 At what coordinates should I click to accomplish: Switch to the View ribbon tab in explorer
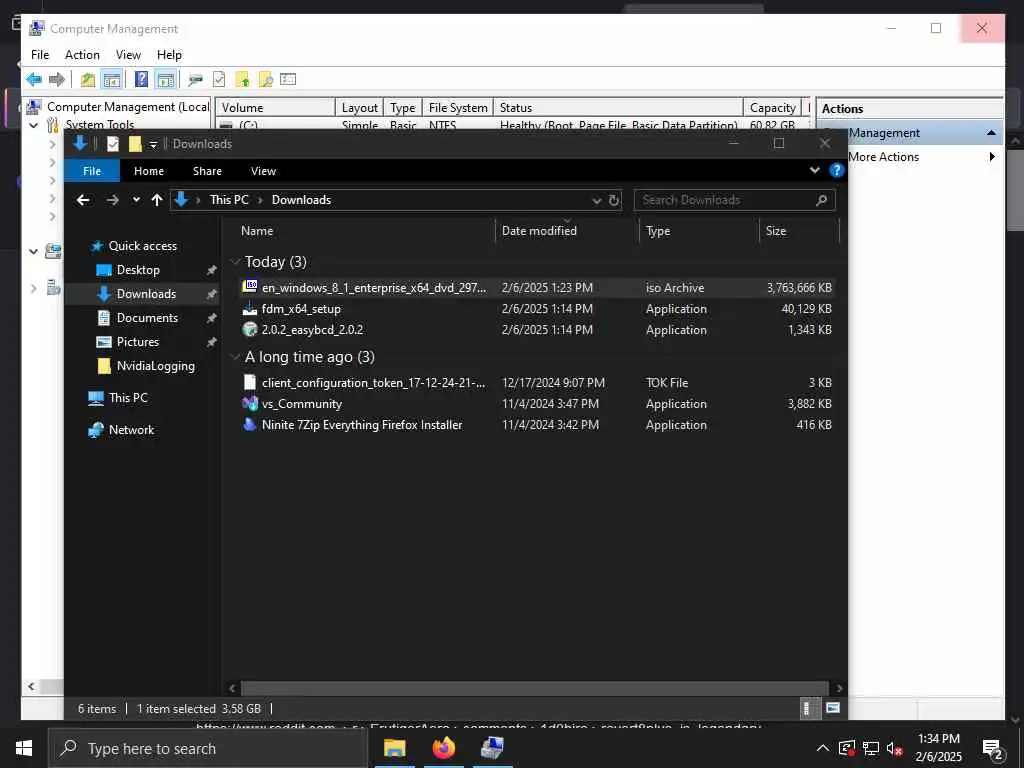(x=263, y=171)
